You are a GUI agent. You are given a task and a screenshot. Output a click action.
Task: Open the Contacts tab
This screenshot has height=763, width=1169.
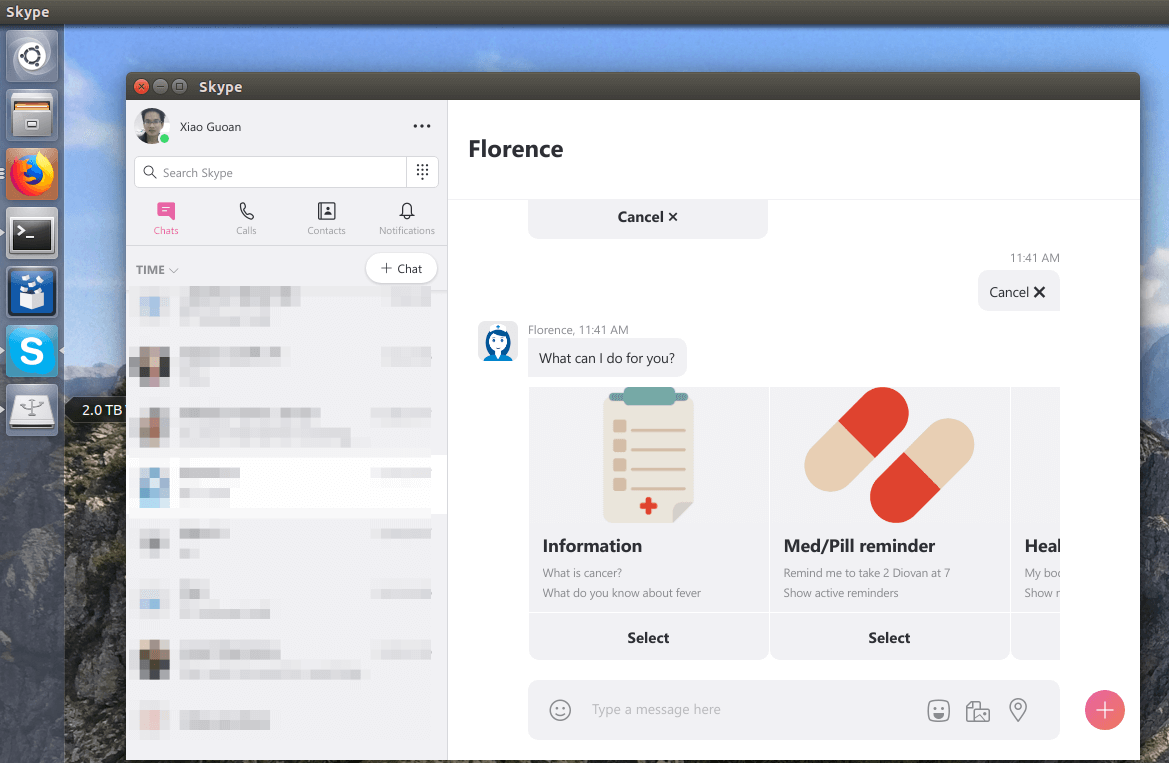326,218
